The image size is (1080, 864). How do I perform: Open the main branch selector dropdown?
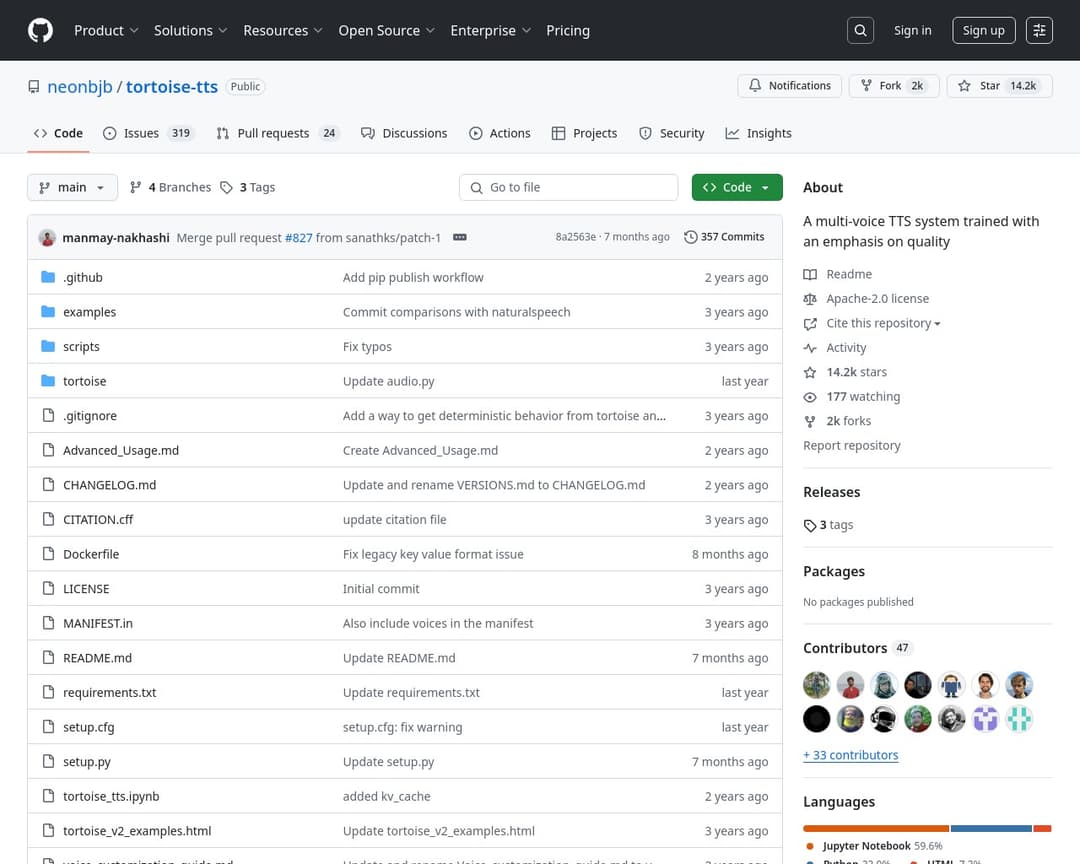72,187
